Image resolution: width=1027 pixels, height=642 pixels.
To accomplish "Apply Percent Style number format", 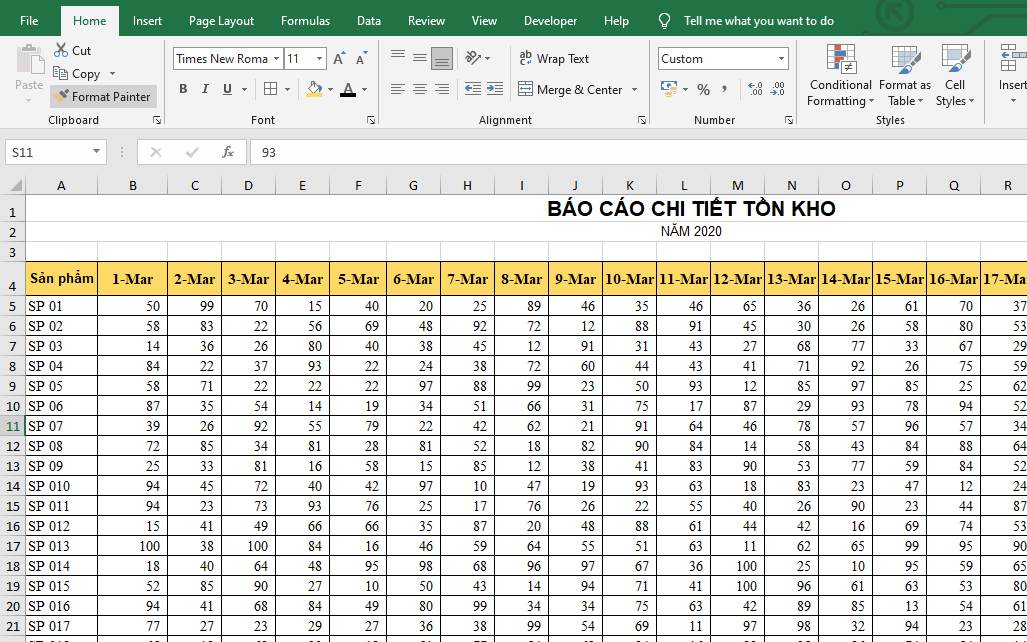I will tap(703, 89).
